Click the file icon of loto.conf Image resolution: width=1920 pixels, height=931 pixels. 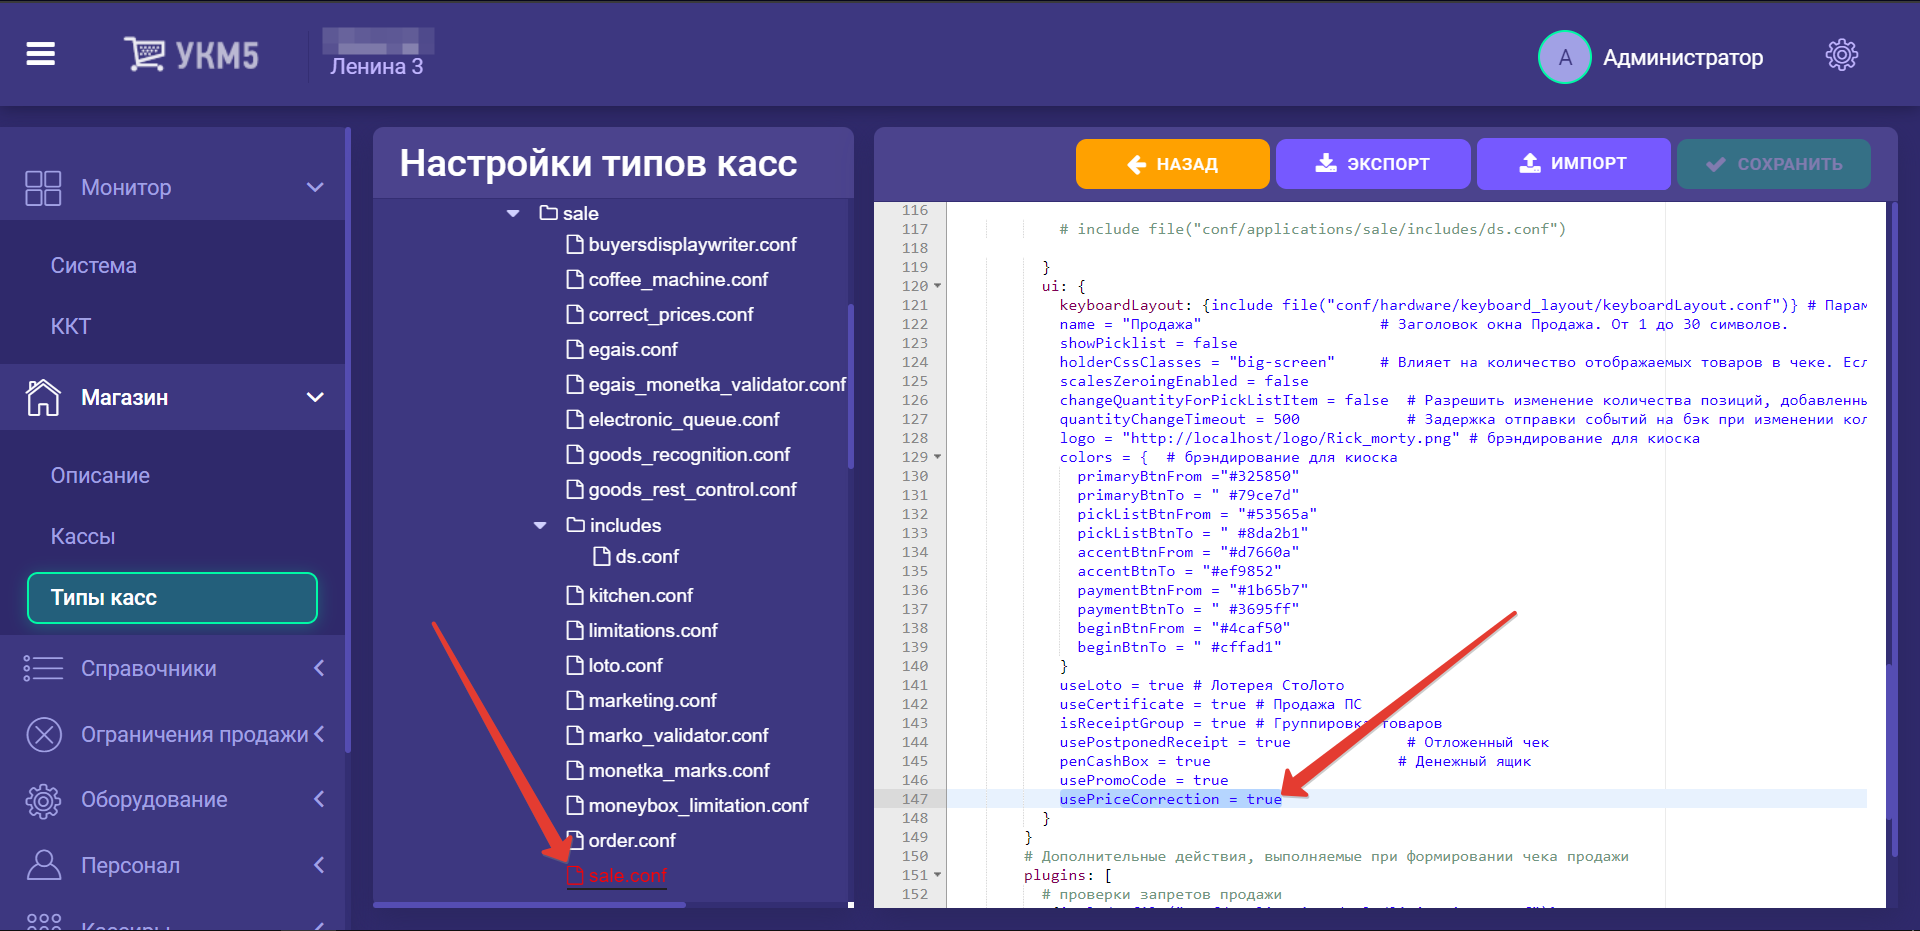575,665
